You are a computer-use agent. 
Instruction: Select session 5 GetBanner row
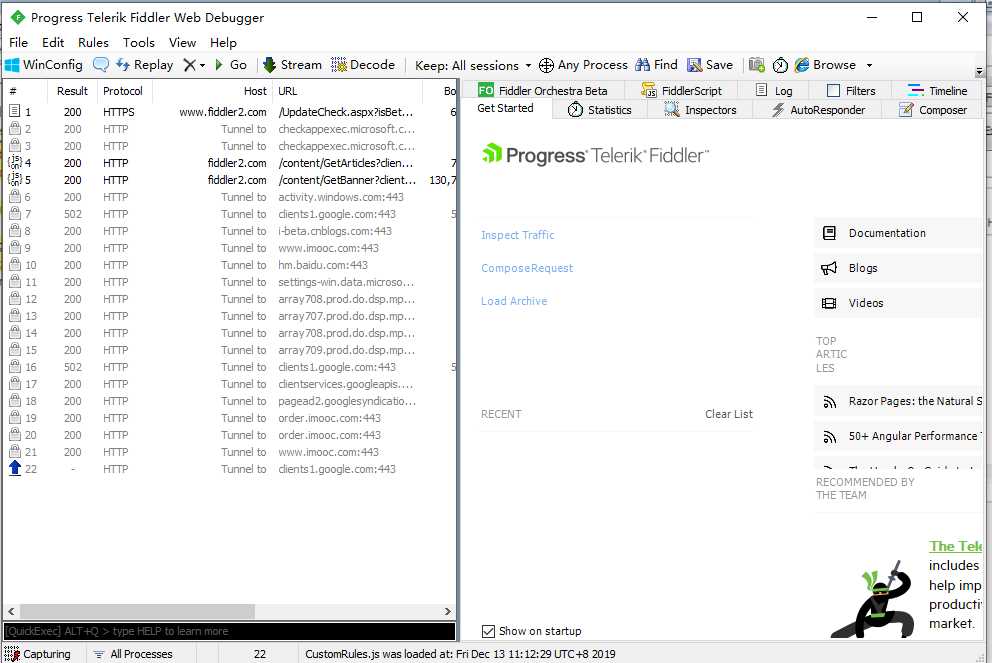(x=229, y=180)
